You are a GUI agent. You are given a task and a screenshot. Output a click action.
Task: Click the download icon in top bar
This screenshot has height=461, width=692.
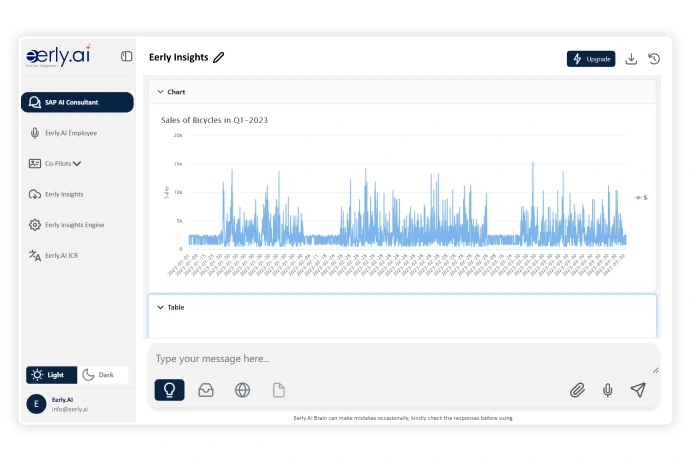click(x=631, y=59)
